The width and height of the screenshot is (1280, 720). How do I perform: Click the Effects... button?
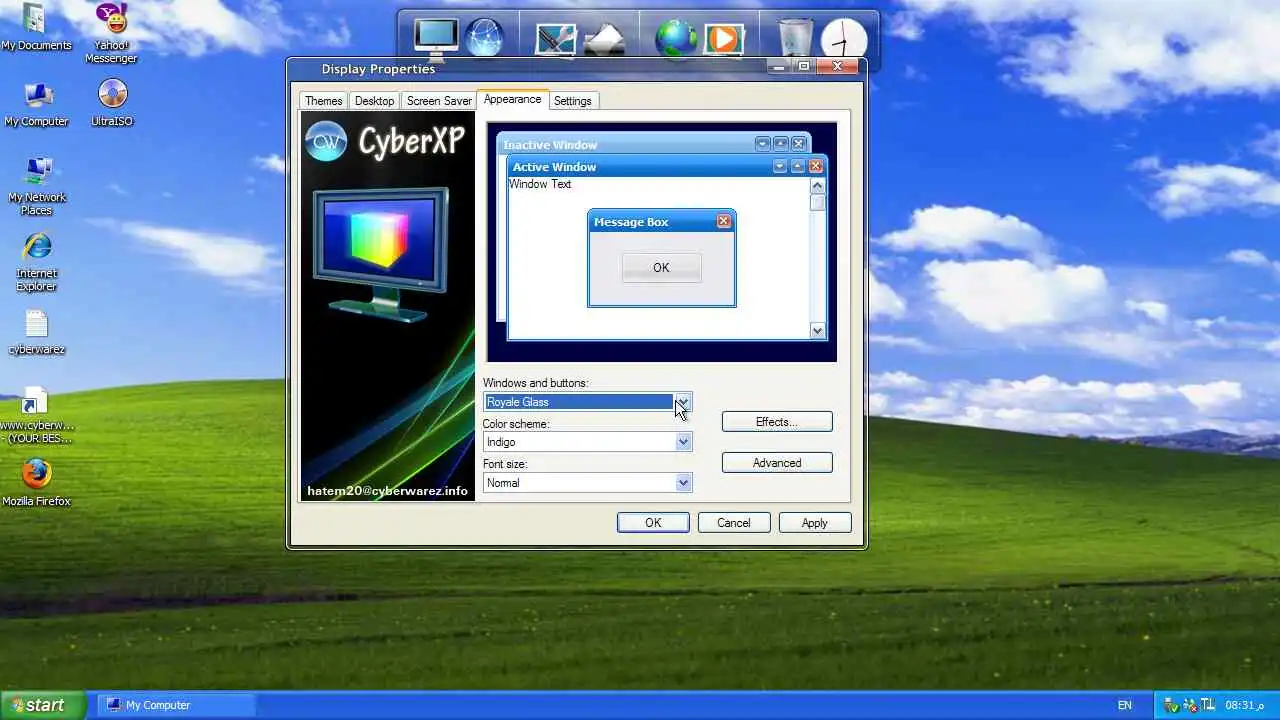tap(777, 422)
